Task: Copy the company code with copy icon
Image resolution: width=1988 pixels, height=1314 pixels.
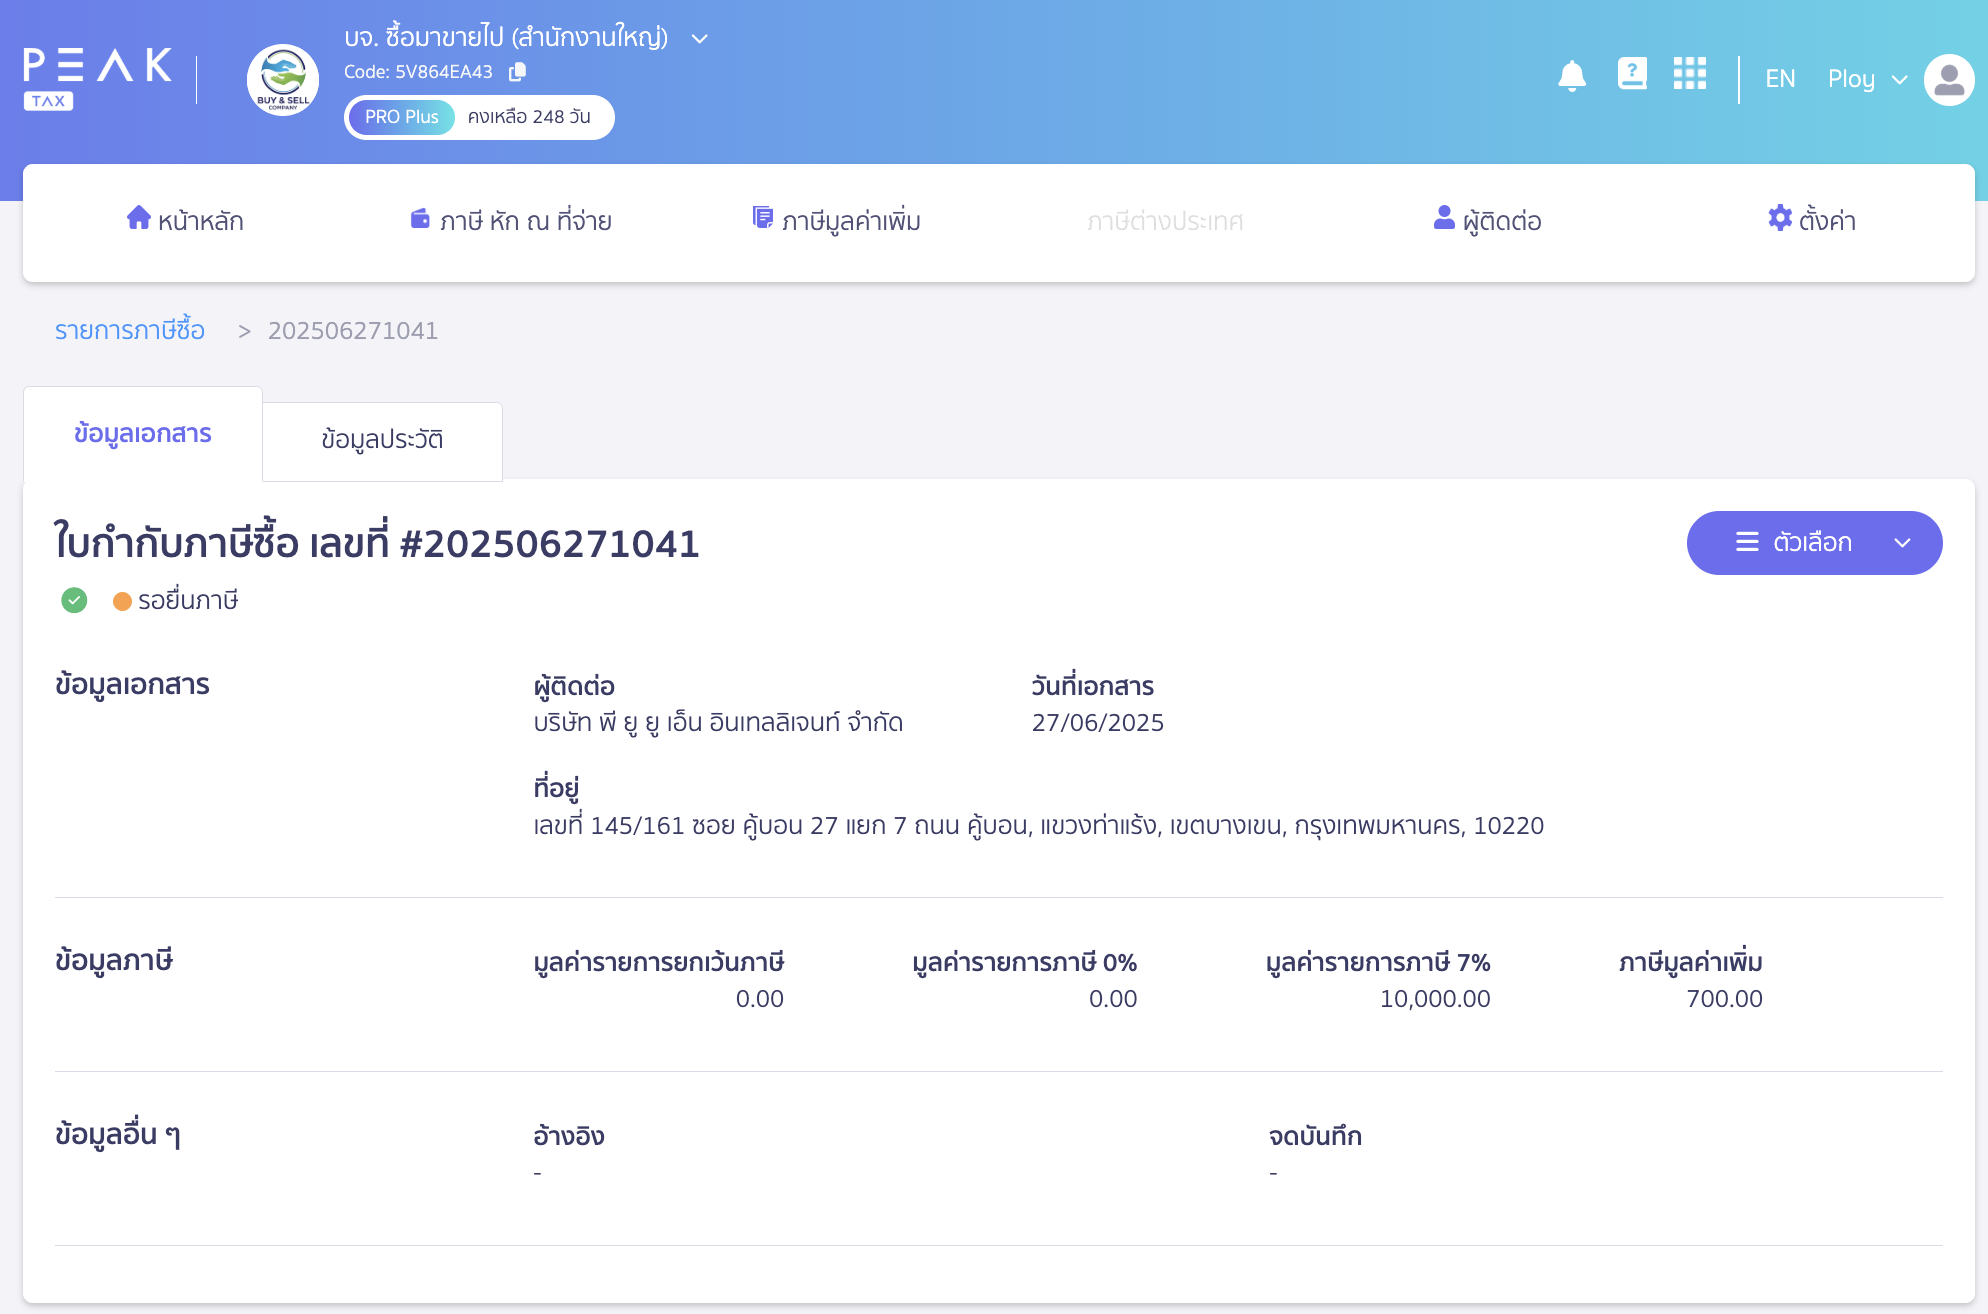Action: coord(517,72)
